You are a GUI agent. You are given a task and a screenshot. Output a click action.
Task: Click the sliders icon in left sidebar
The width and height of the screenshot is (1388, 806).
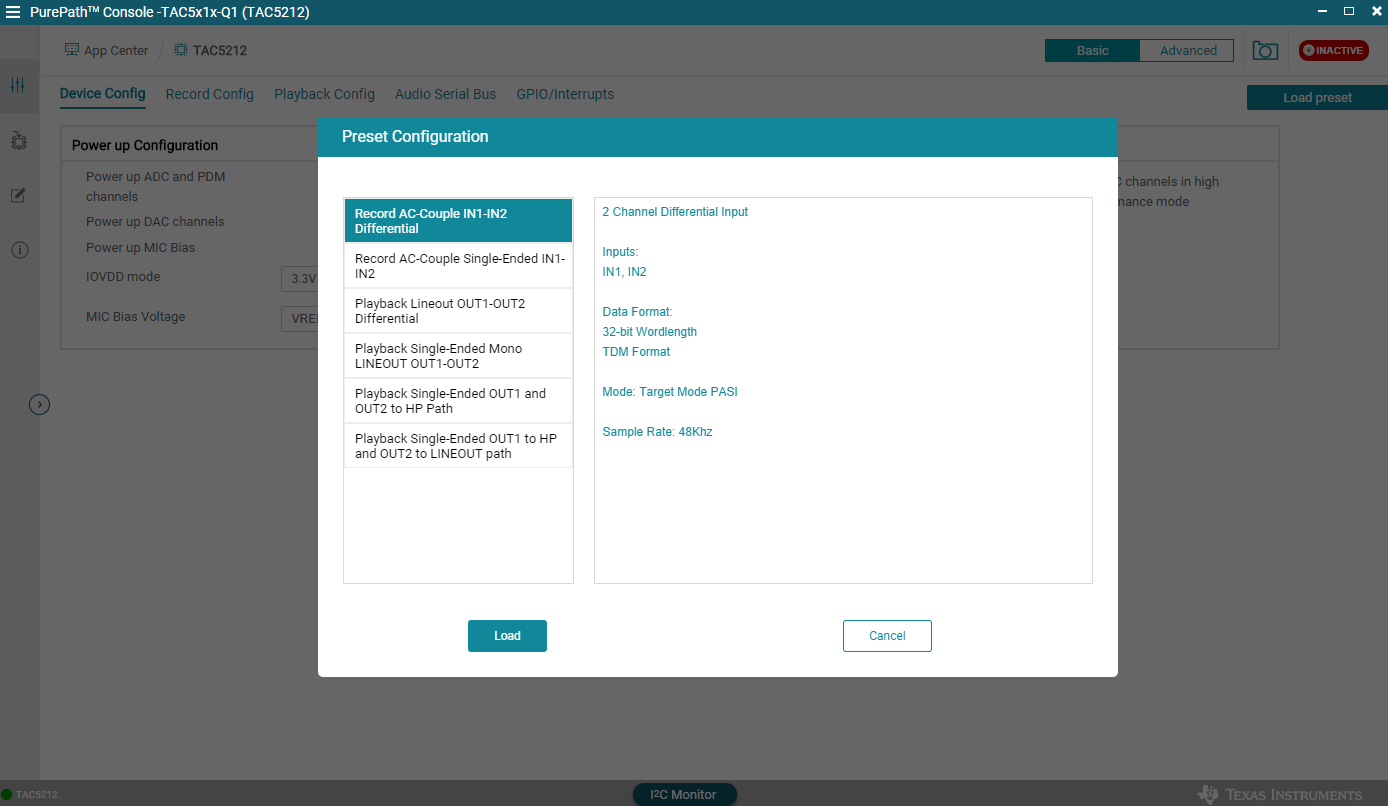click(18, 86)
